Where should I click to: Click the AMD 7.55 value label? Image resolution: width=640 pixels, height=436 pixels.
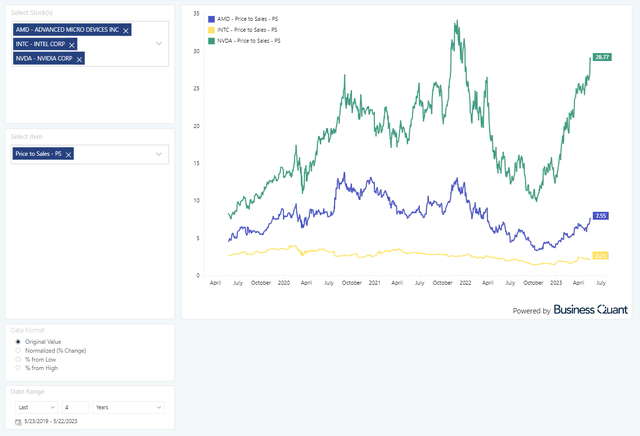pos(601,216)
